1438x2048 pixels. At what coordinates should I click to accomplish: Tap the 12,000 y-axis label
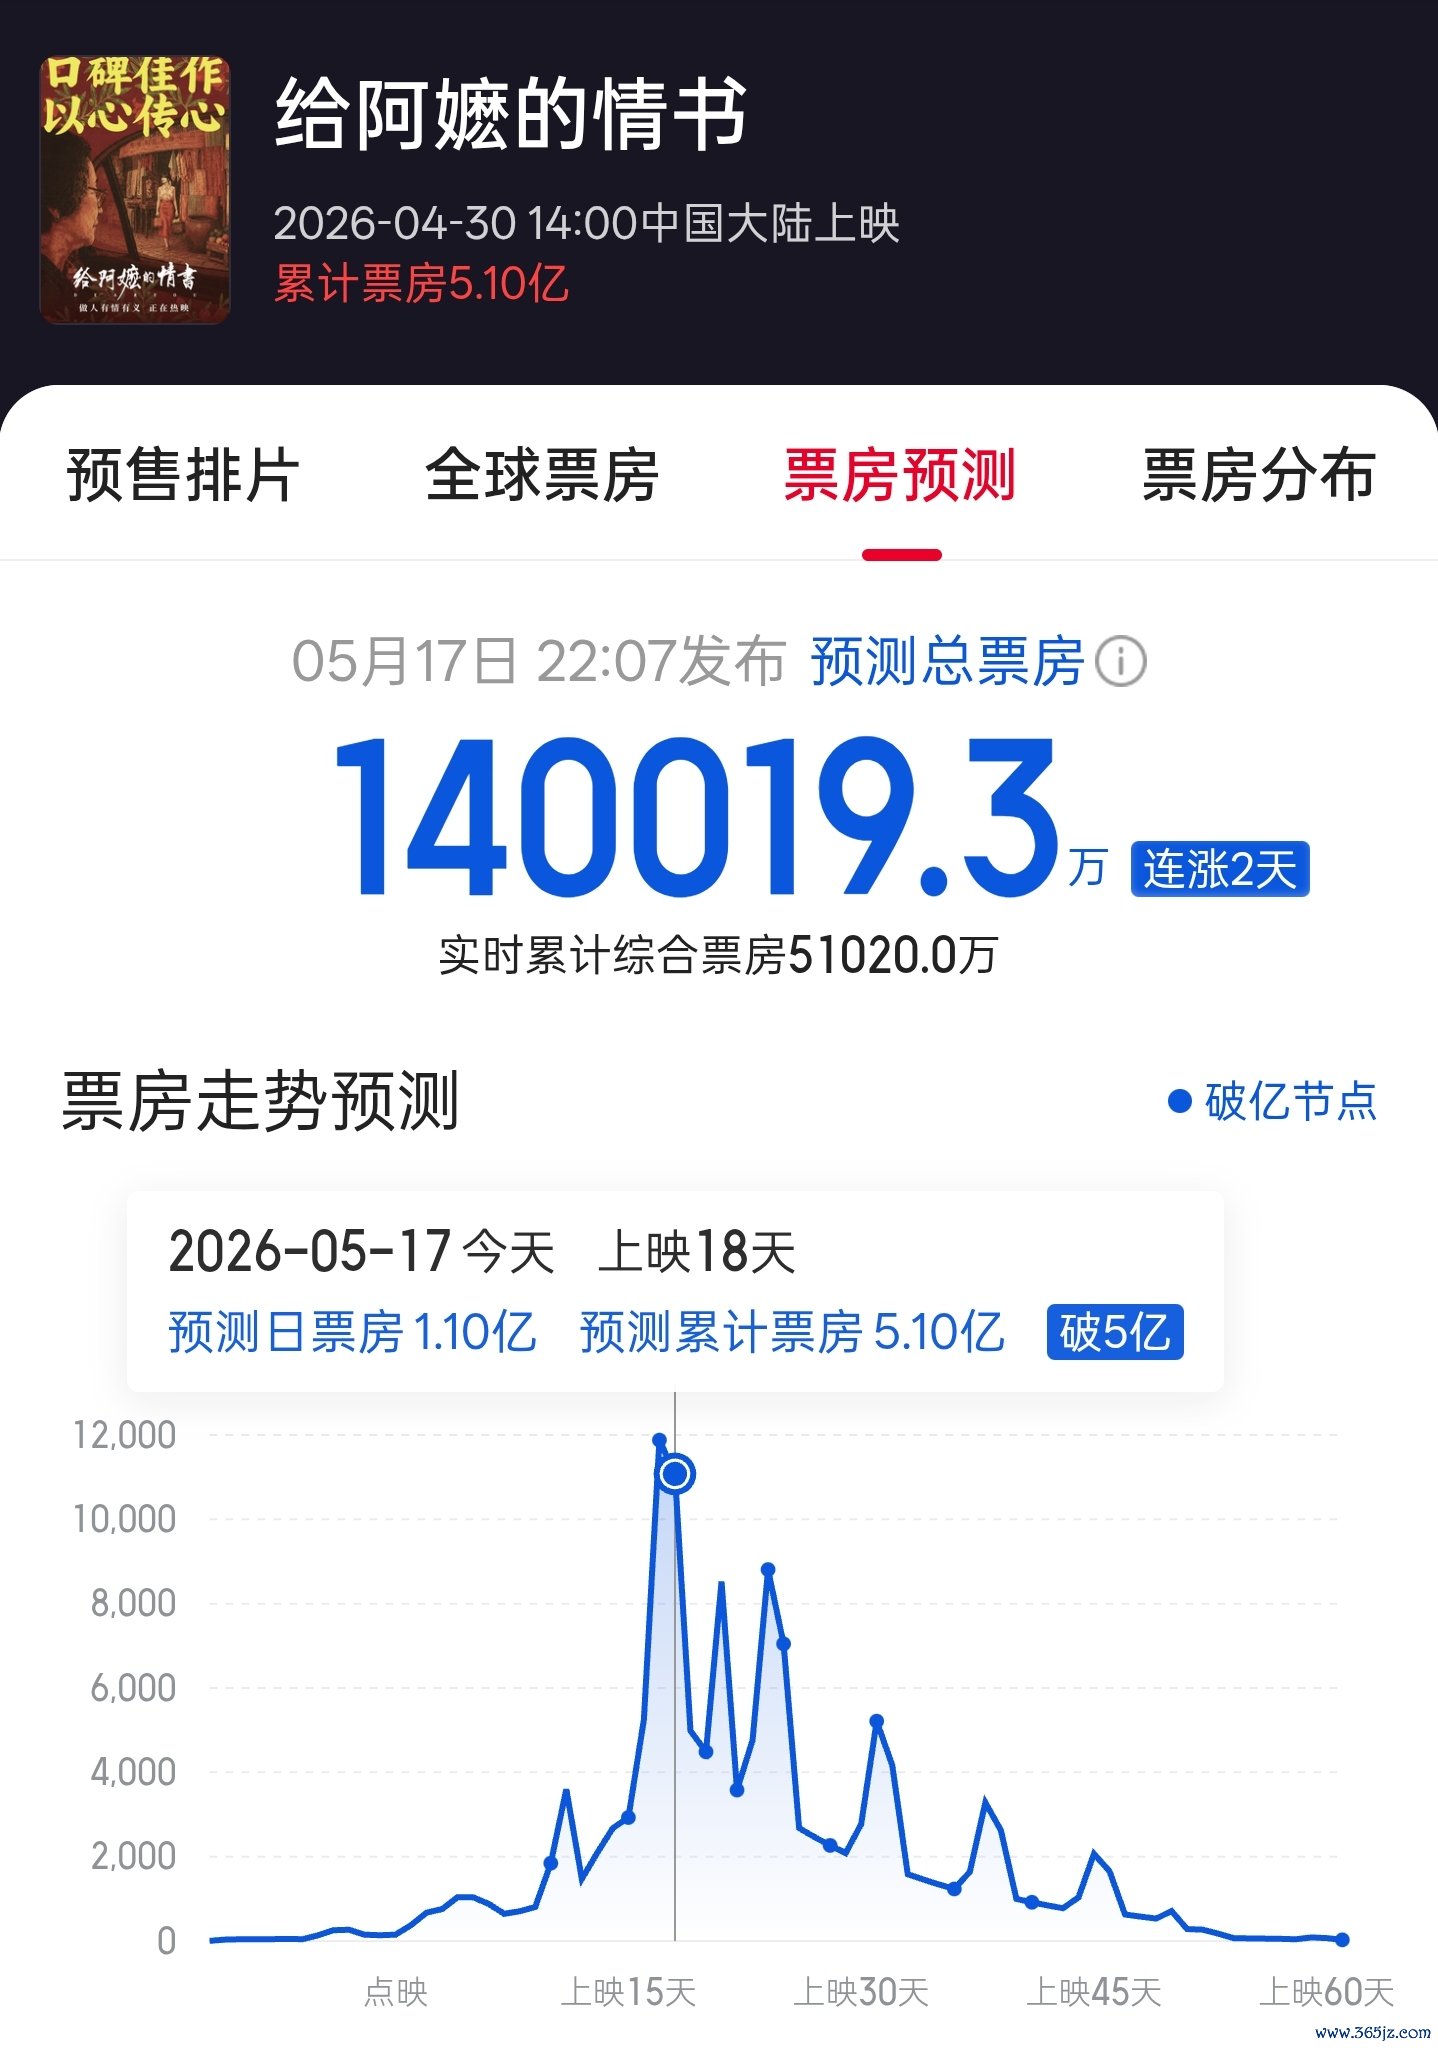tap(125, 1435)
